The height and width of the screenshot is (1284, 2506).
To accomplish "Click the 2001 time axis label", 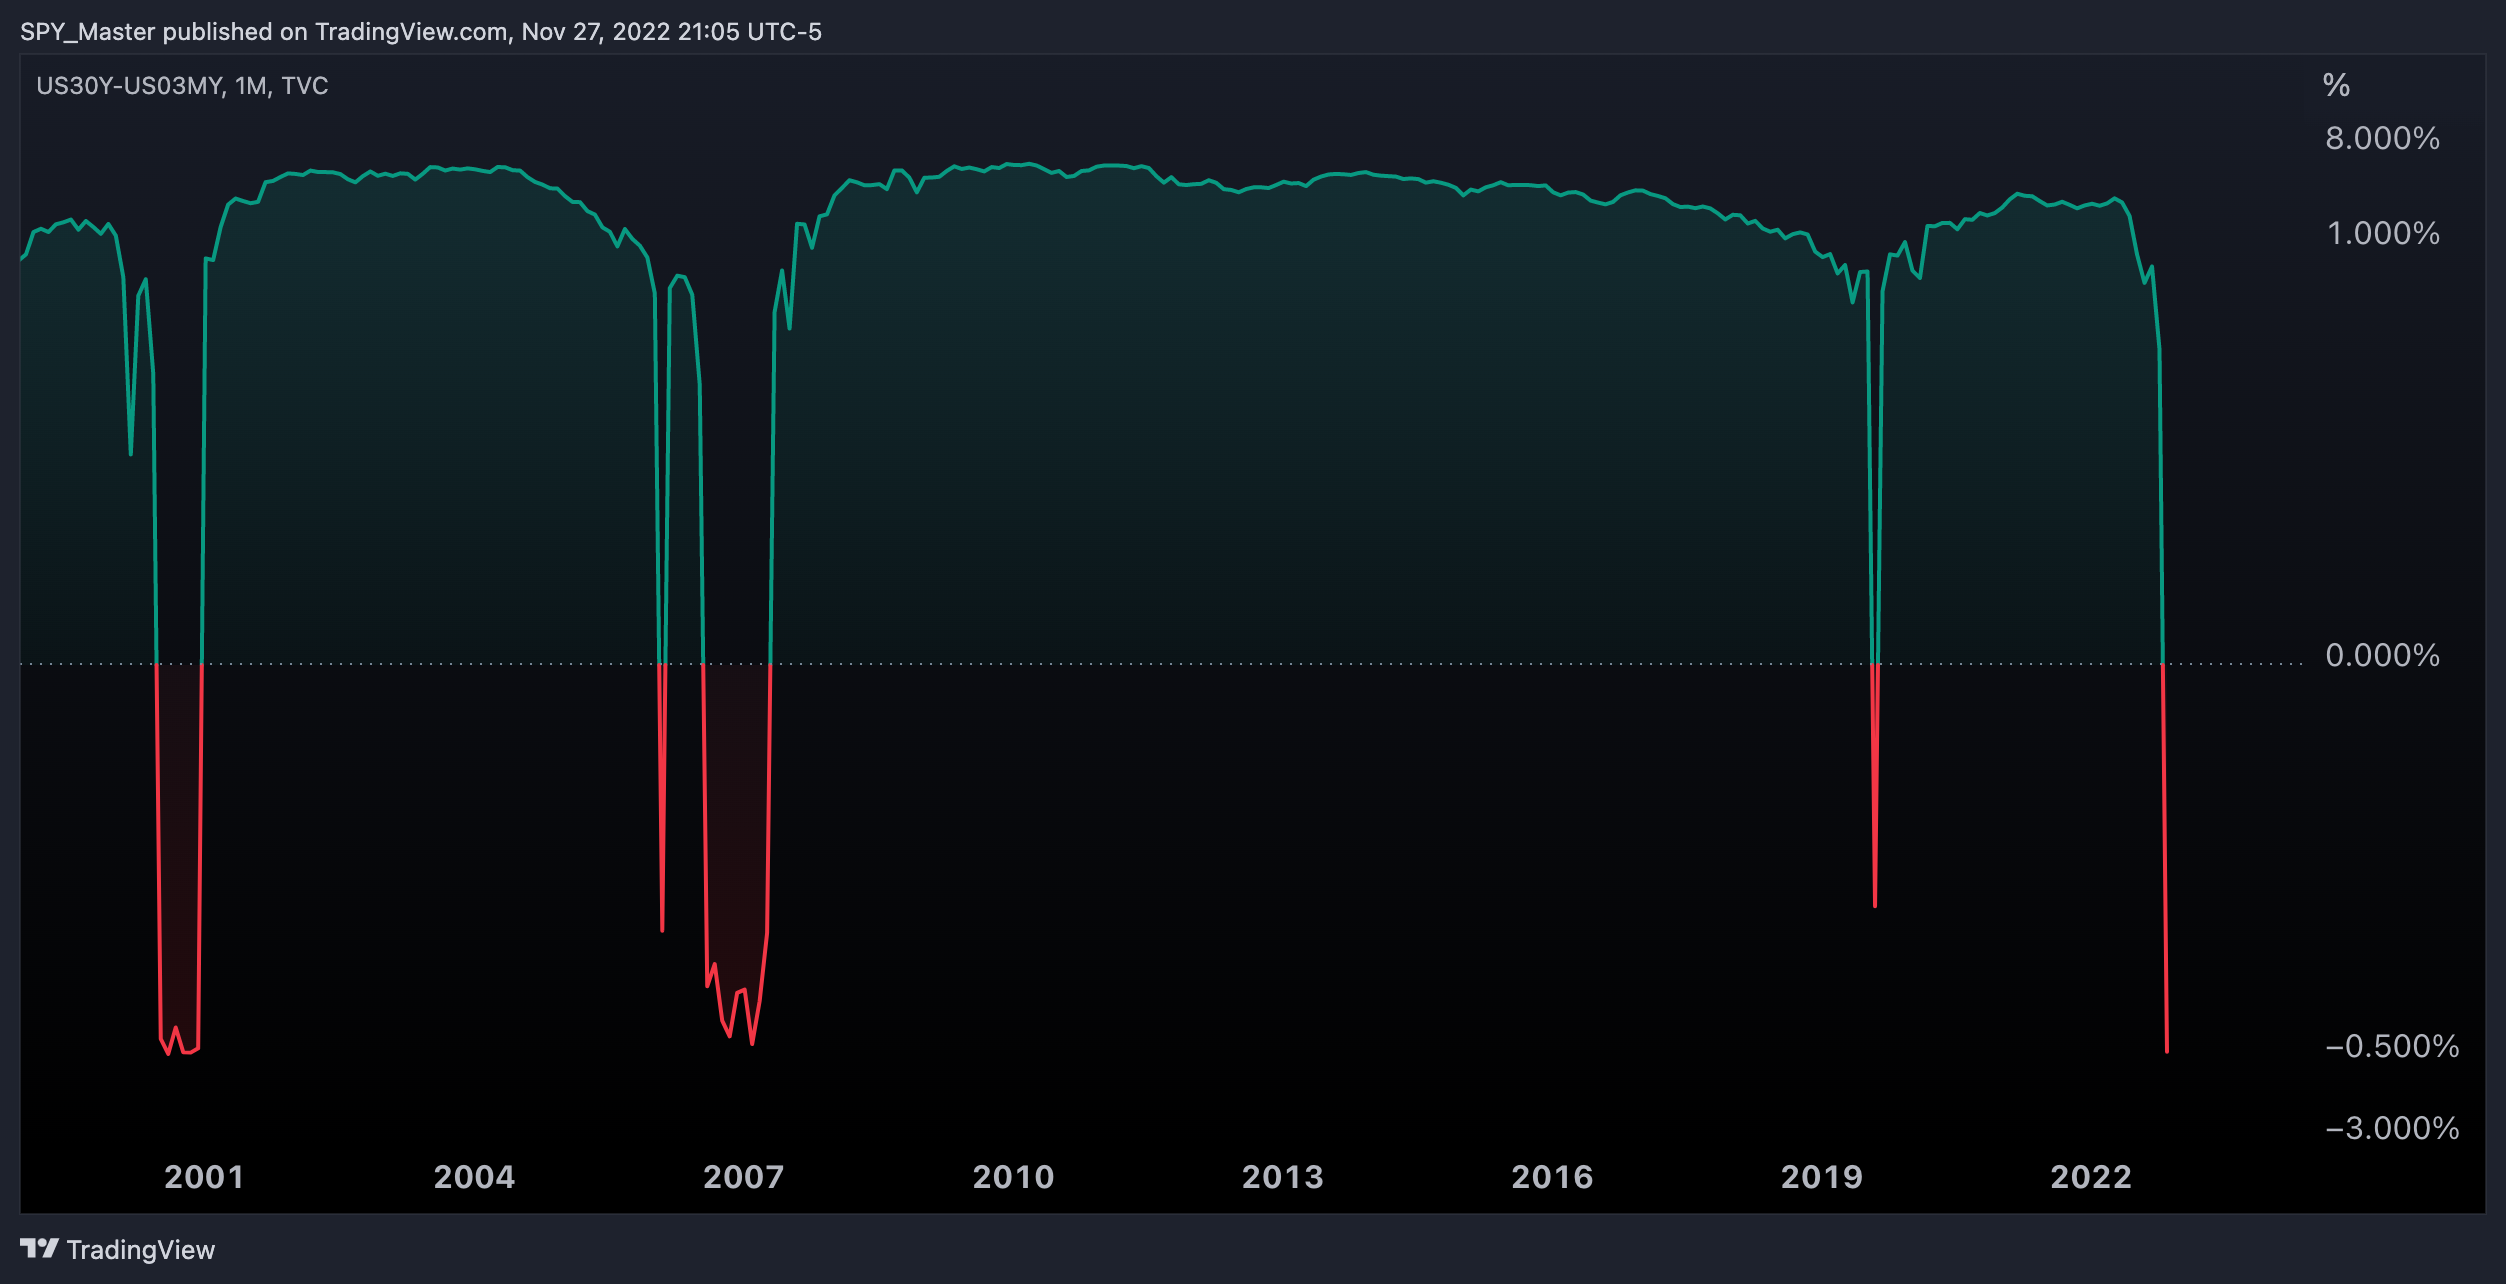I will tap(204, 1177).
